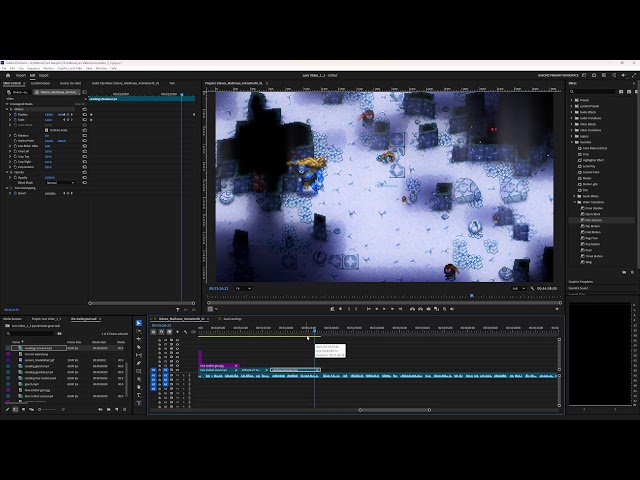
Task: Click the Play button in Program Monitor
Action: click(x=384, y=309)
